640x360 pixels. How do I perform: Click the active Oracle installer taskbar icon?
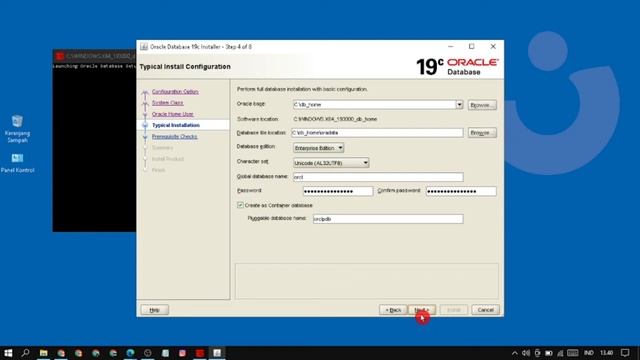217,353
